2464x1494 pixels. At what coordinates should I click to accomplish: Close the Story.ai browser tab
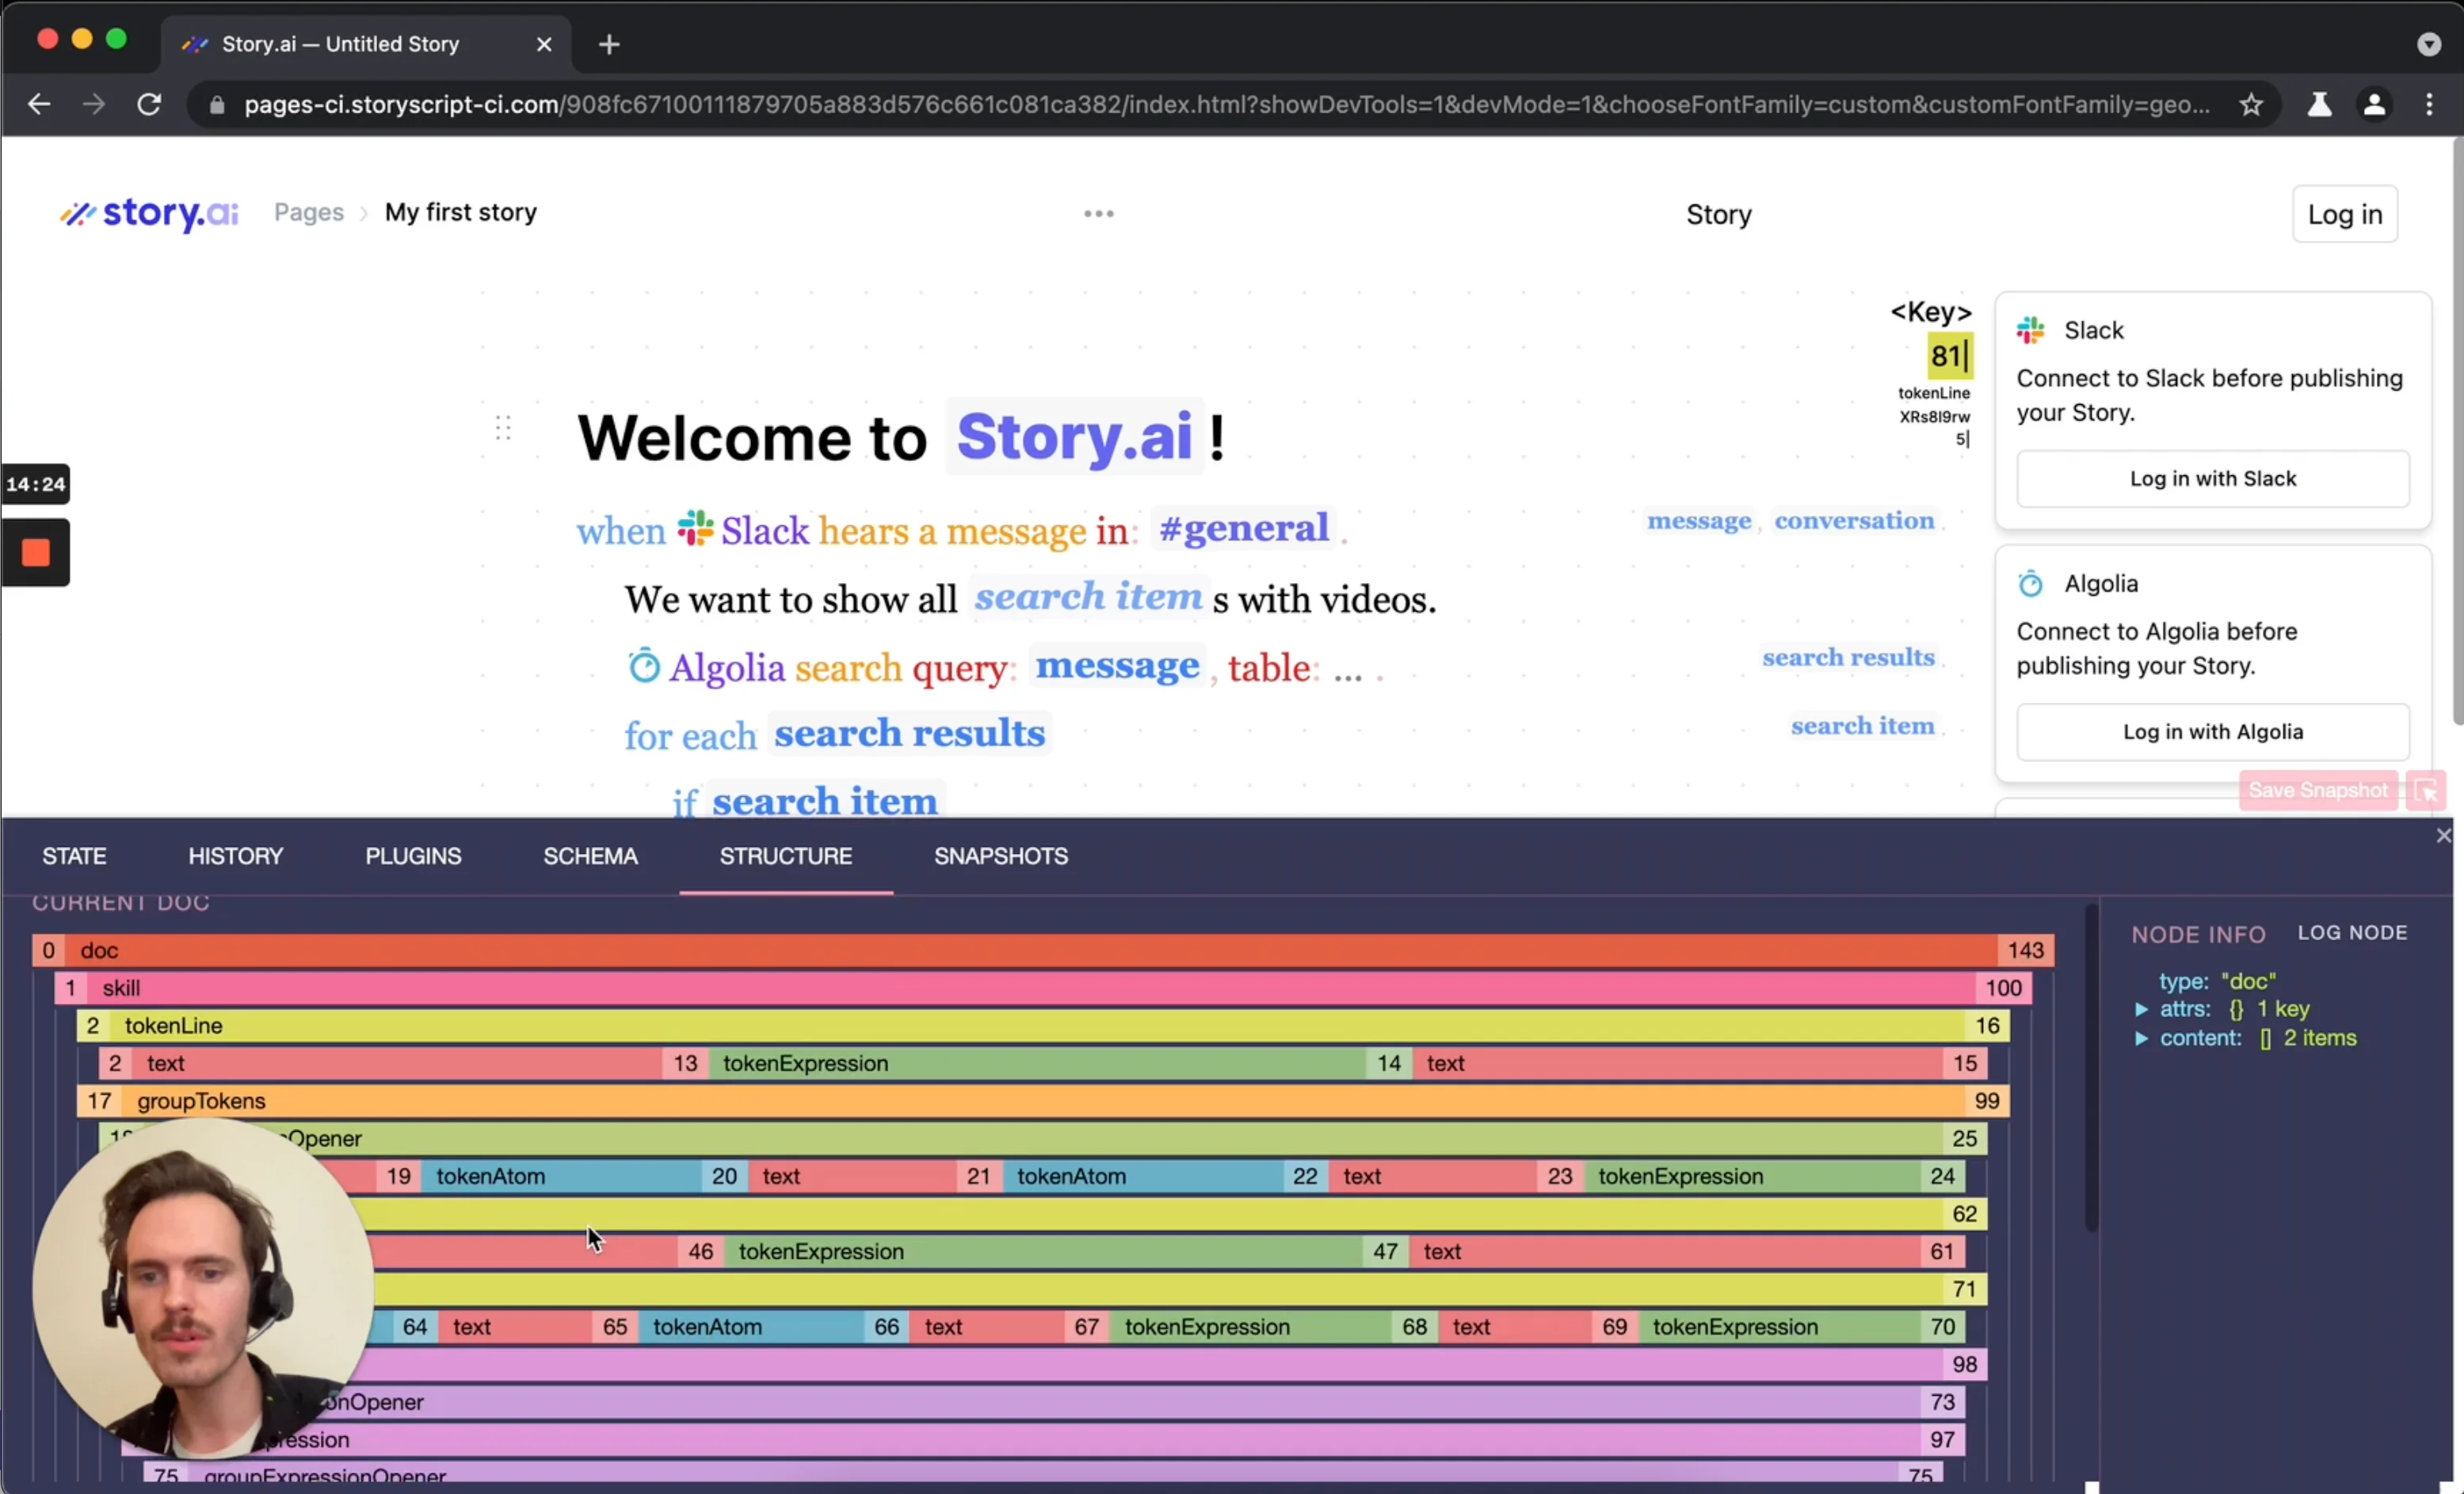pyautogui.click(x=544, y=45)
